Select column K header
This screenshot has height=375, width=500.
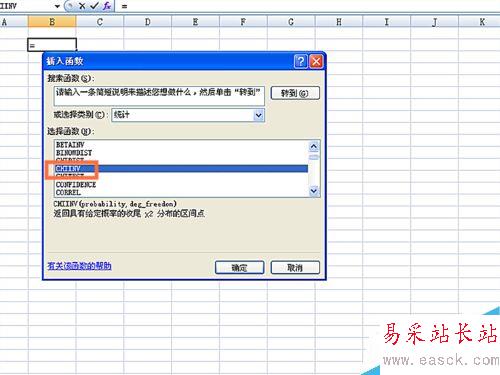point(480,22)
